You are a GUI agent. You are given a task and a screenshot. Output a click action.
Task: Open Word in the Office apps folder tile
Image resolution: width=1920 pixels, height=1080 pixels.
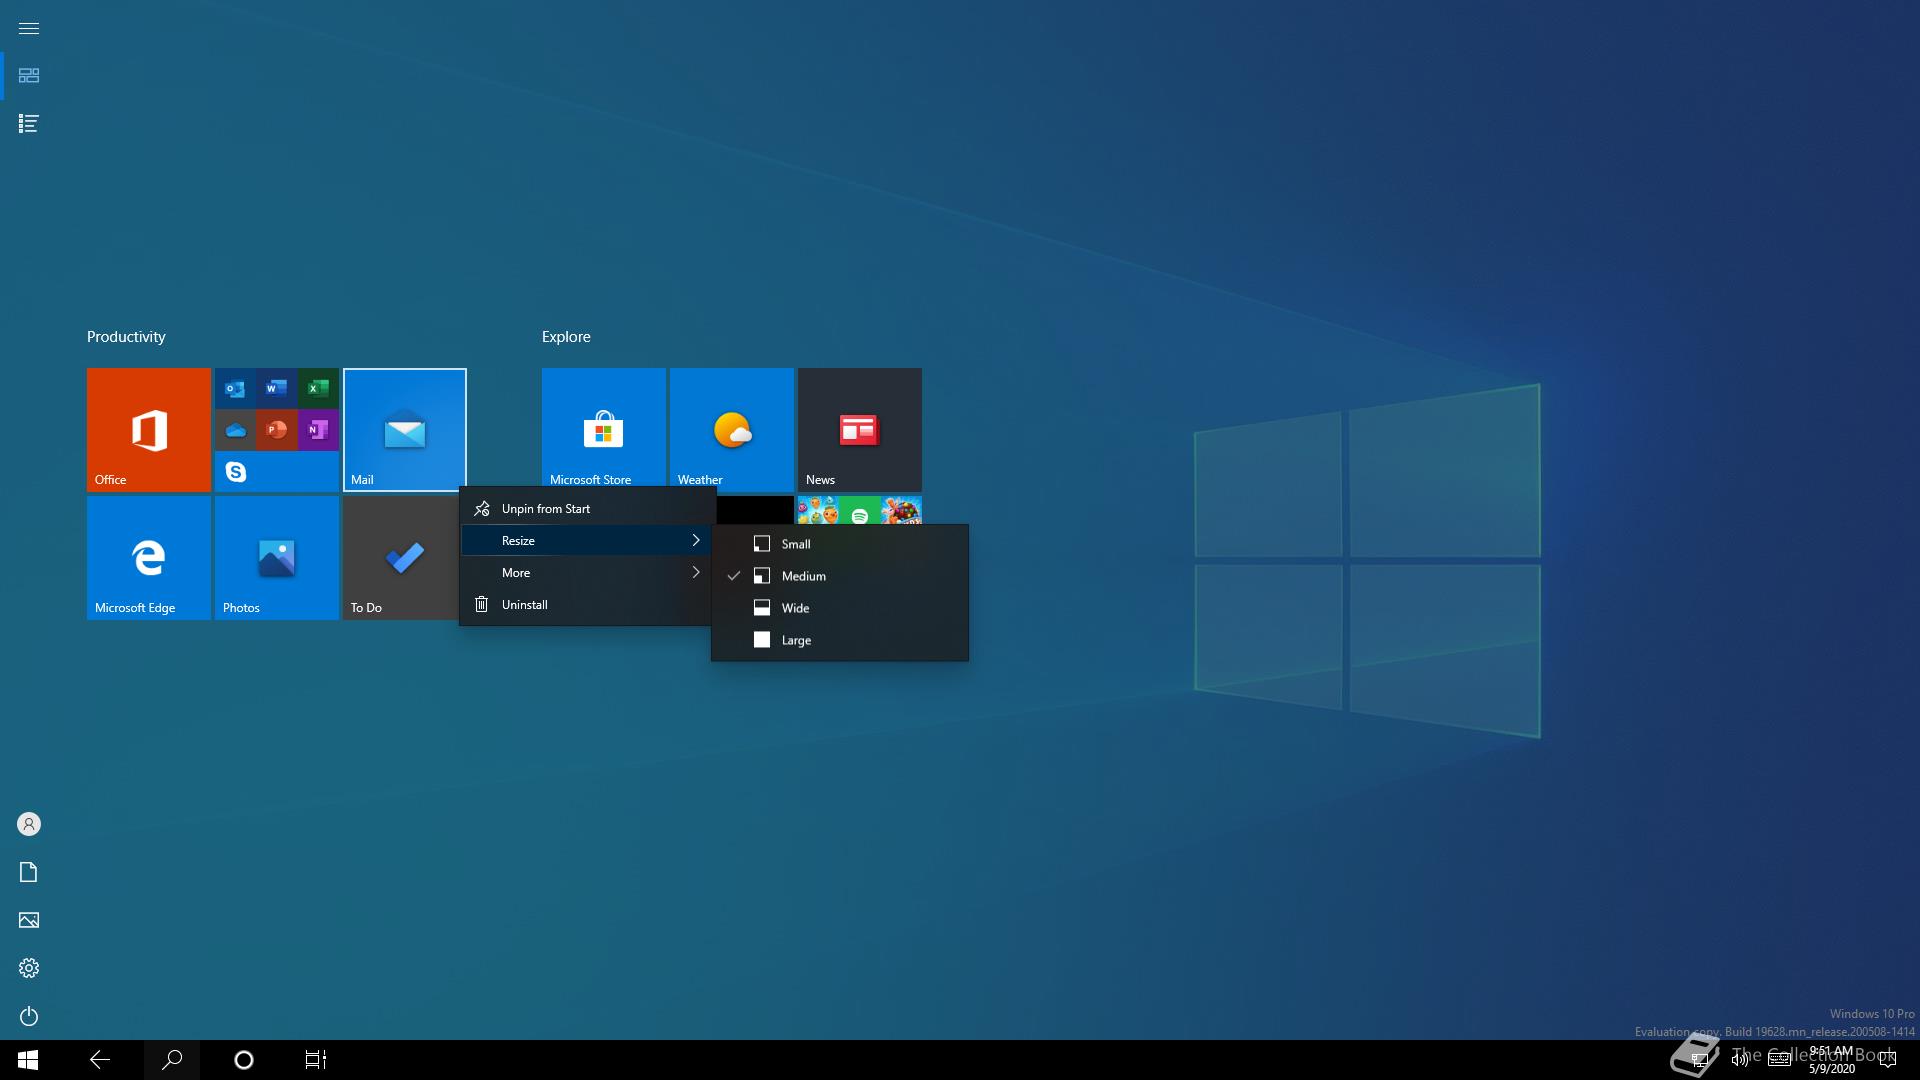click(x=276, y=389)
